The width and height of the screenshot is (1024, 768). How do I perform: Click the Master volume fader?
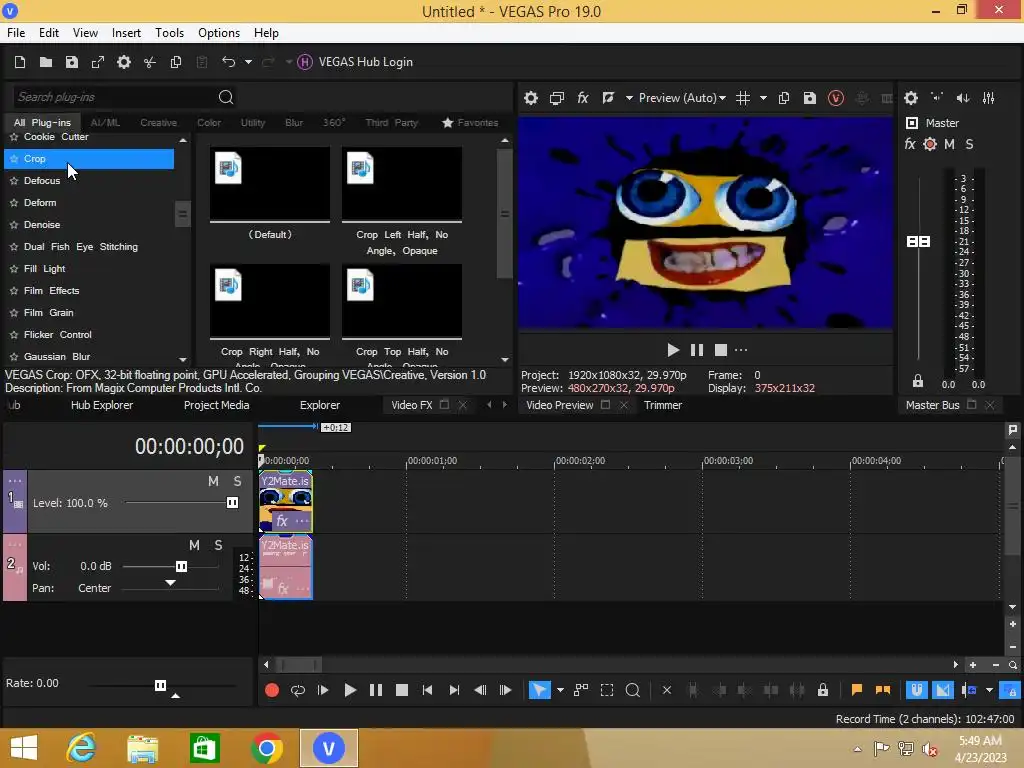pyautogui.click(x=919, y=242)
